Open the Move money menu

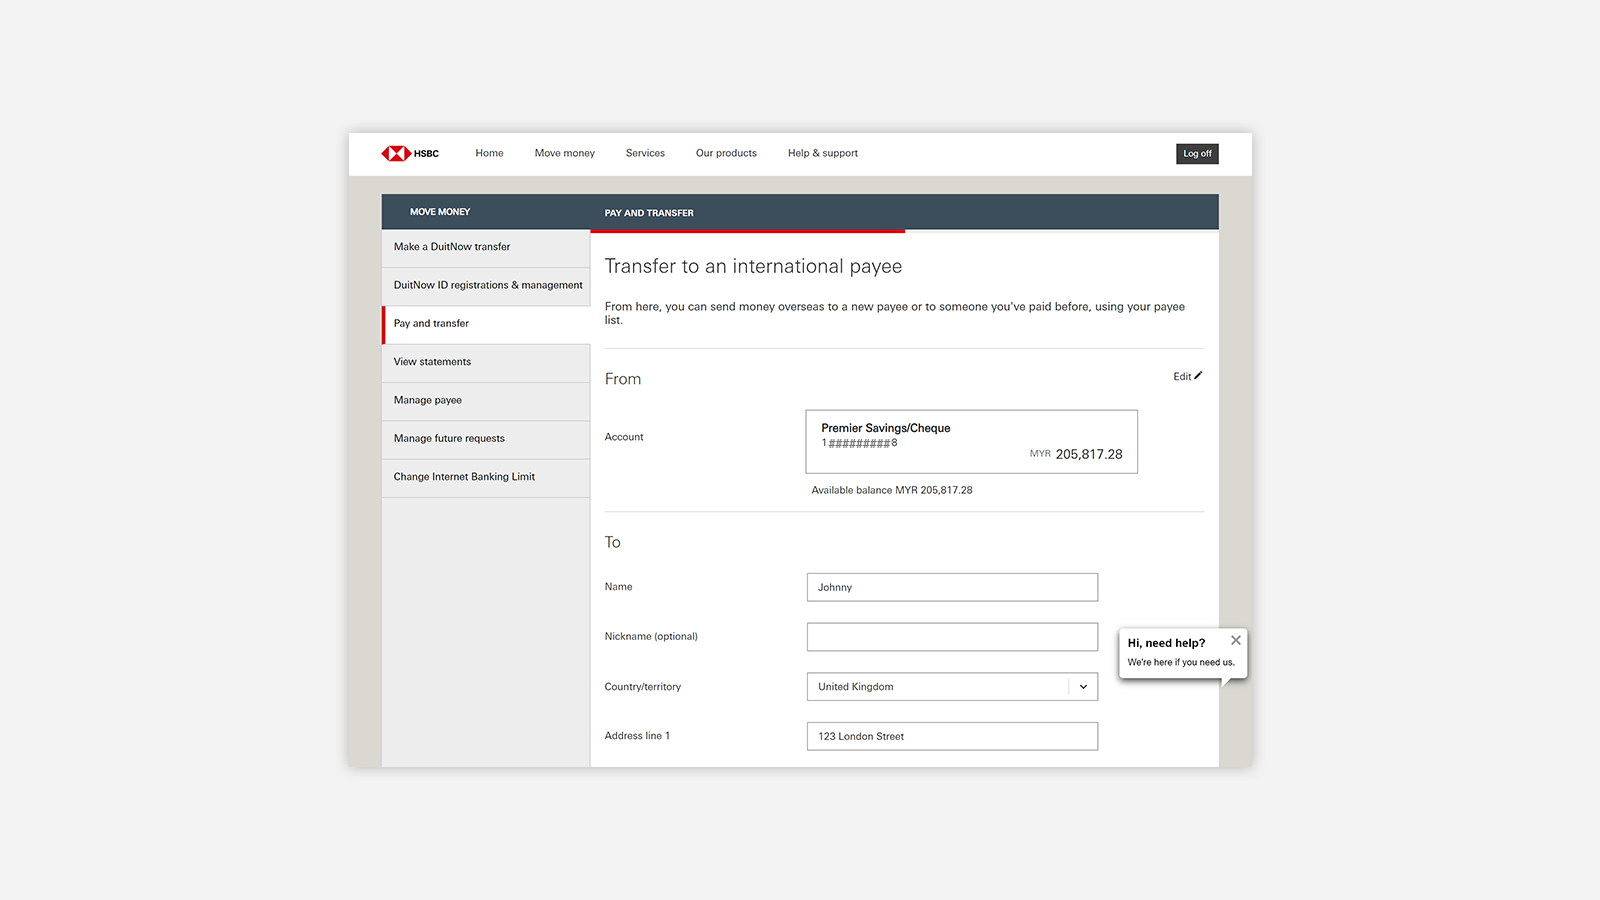coord(564,153)
